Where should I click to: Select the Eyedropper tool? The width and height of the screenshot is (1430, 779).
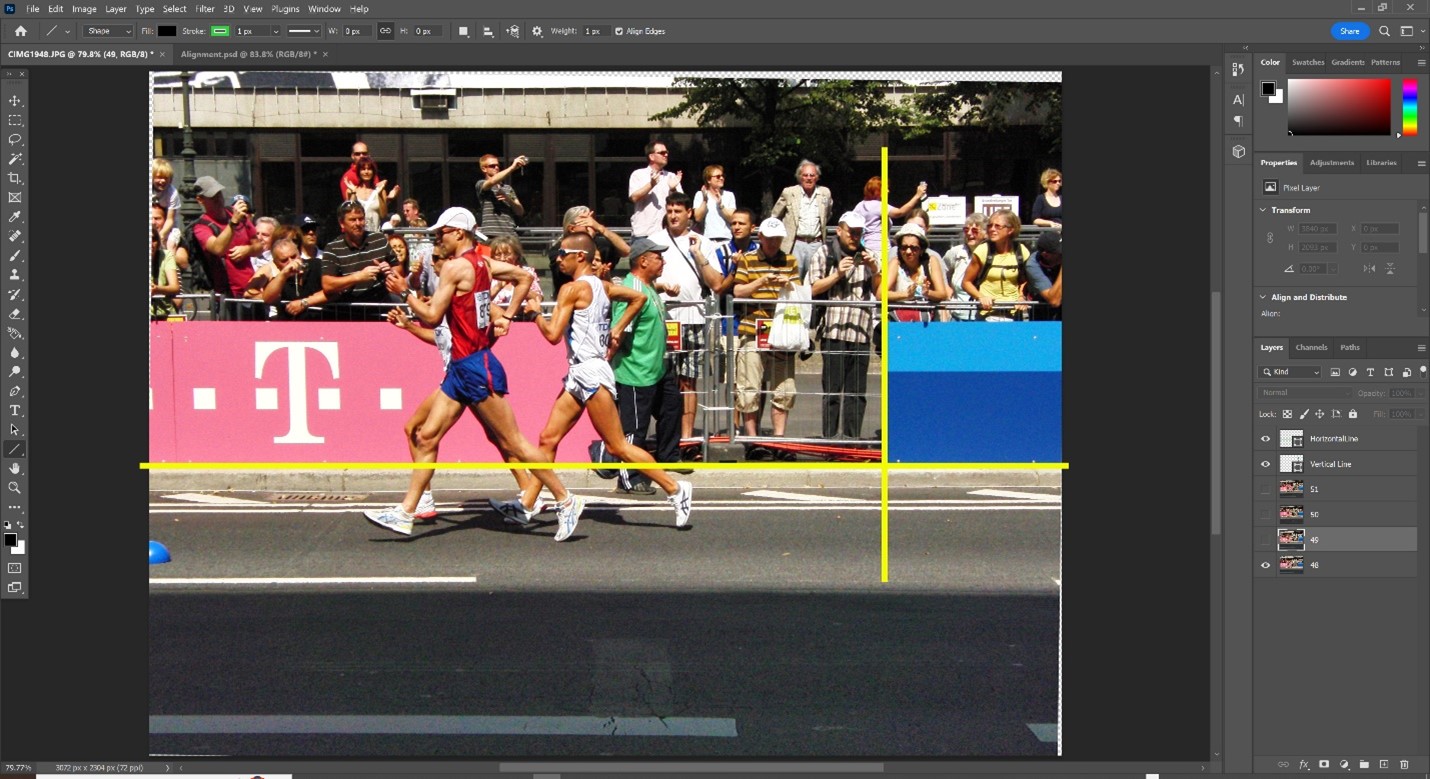click(x=15, y=217)
